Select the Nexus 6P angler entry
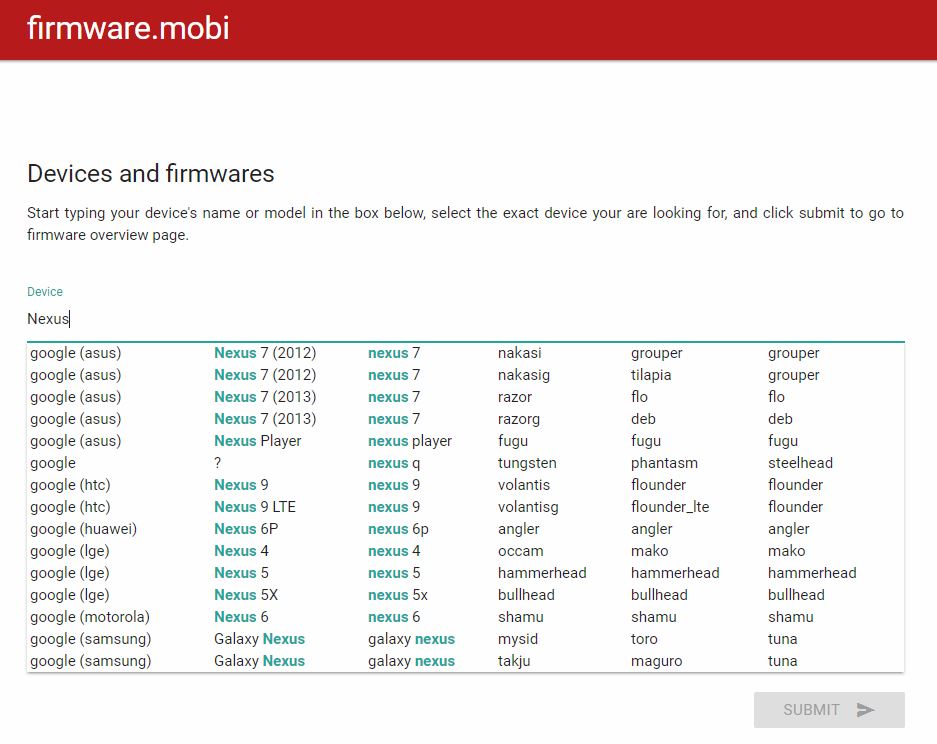 tap(466, 529)
